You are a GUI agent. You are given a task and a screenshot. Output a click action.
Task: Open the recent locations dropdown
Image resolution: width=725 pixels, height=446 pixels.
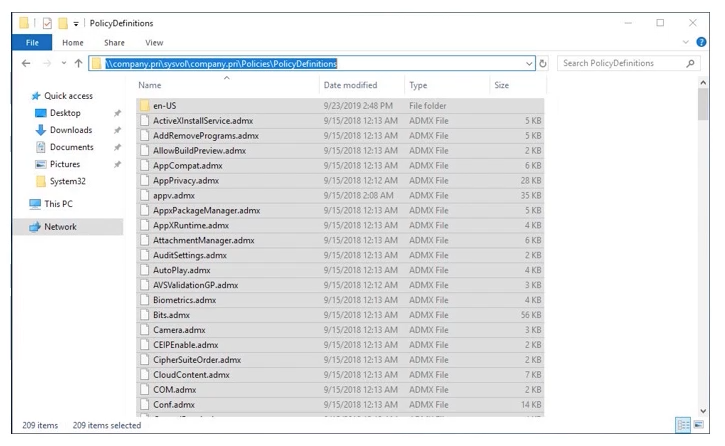coord(63,63)
